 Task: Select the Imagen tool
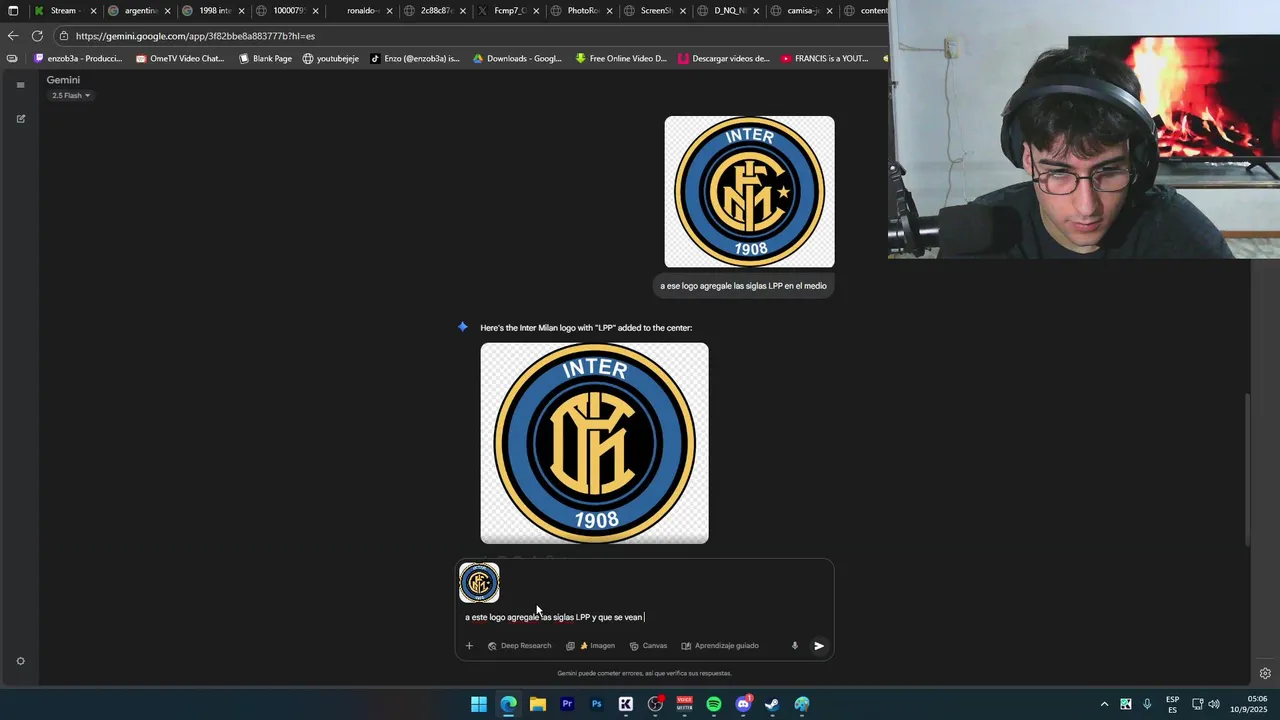coord(590,646)
